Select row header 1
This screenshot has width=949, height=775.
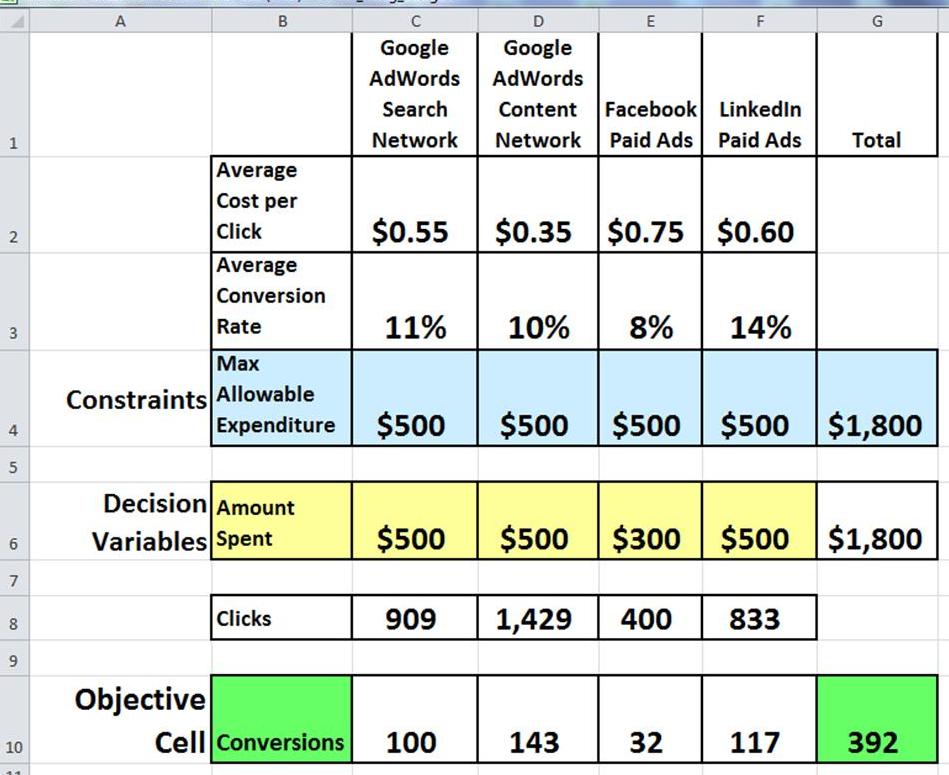point(14,143)
